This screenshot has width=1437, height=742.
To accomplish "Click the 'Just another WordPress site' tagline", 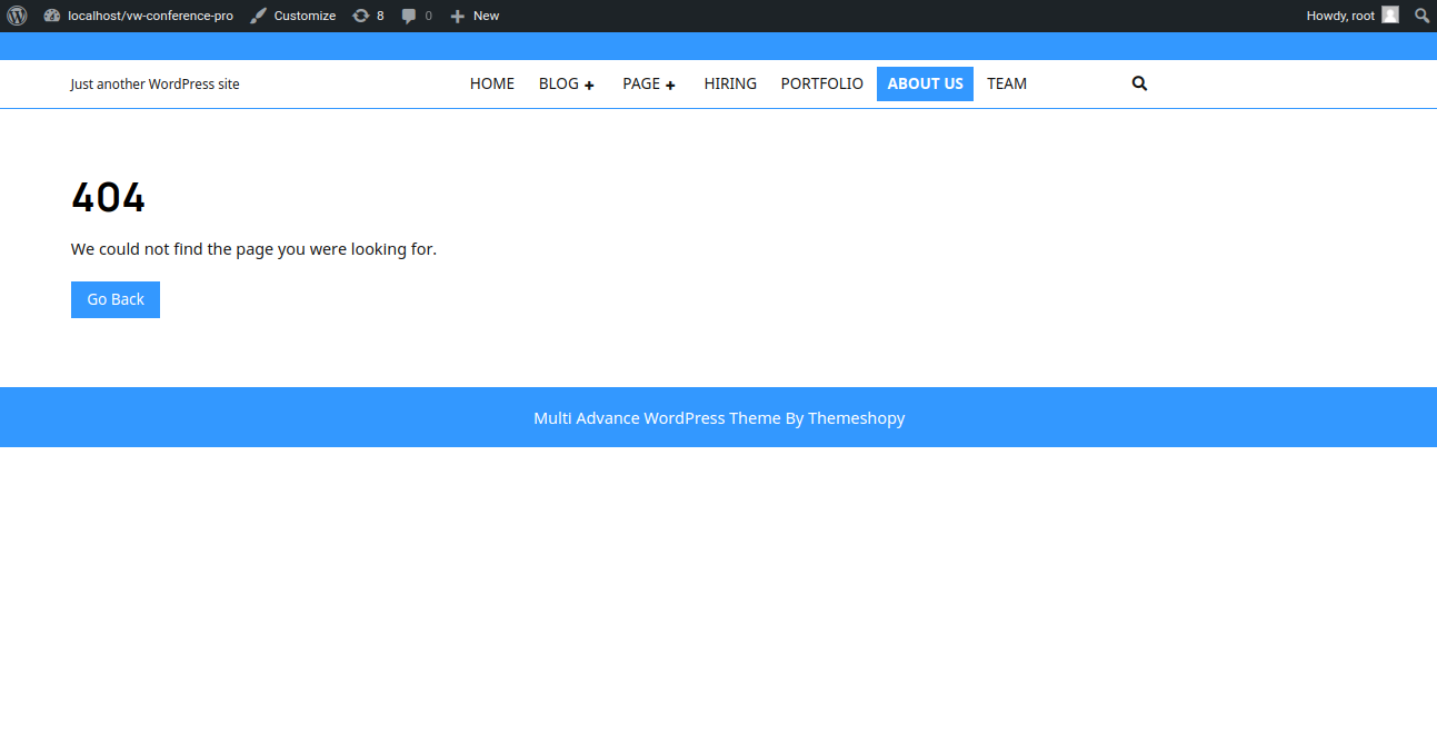I will click(155, 84).
